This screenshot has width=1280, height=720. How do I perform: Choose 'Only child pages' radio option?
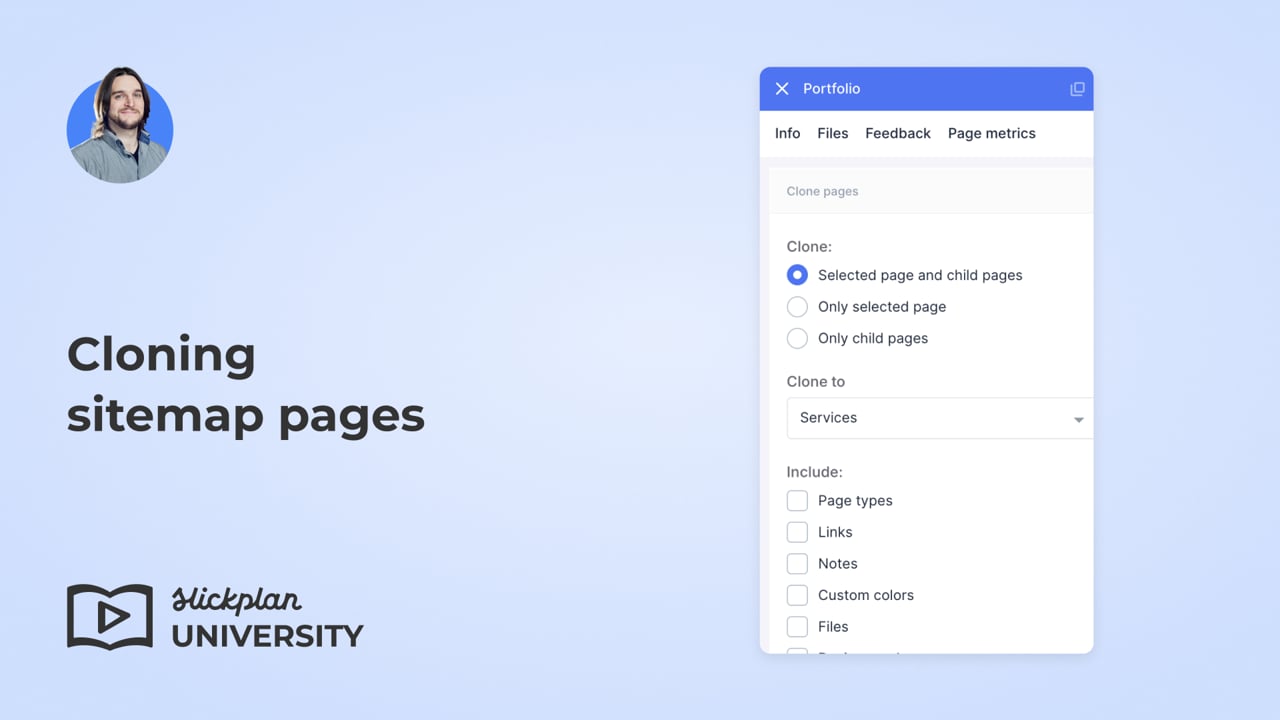(797, 338)
